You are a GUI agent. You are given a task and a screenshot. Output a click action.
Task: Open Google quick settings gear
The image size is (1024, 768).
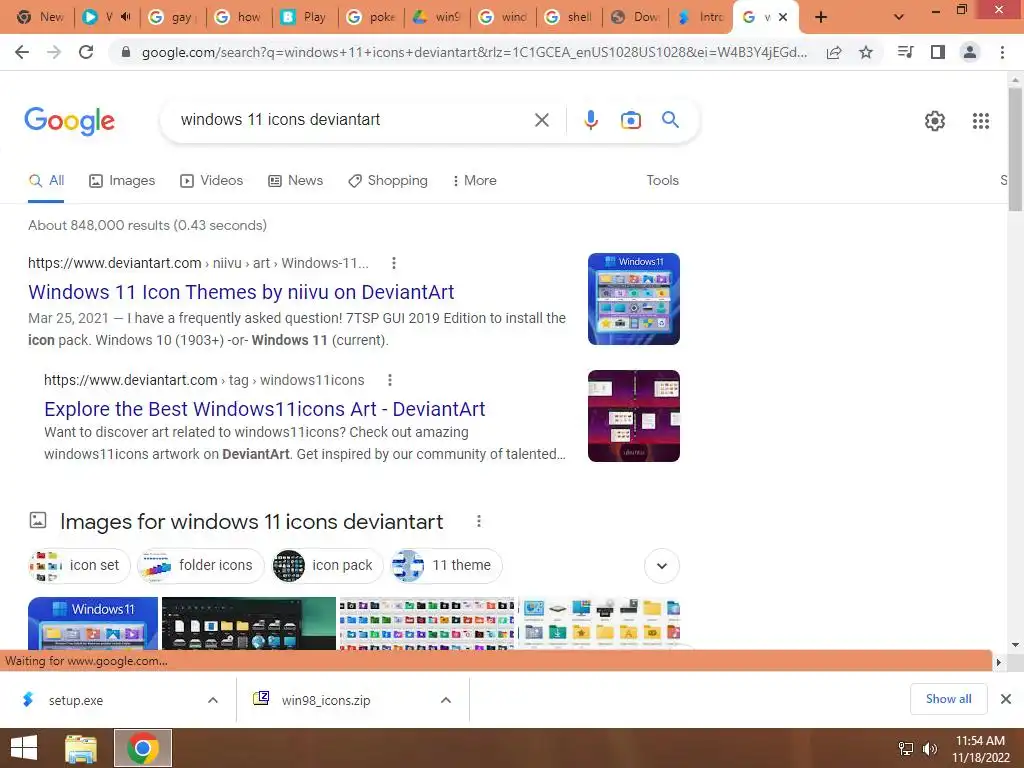(935, 121)
